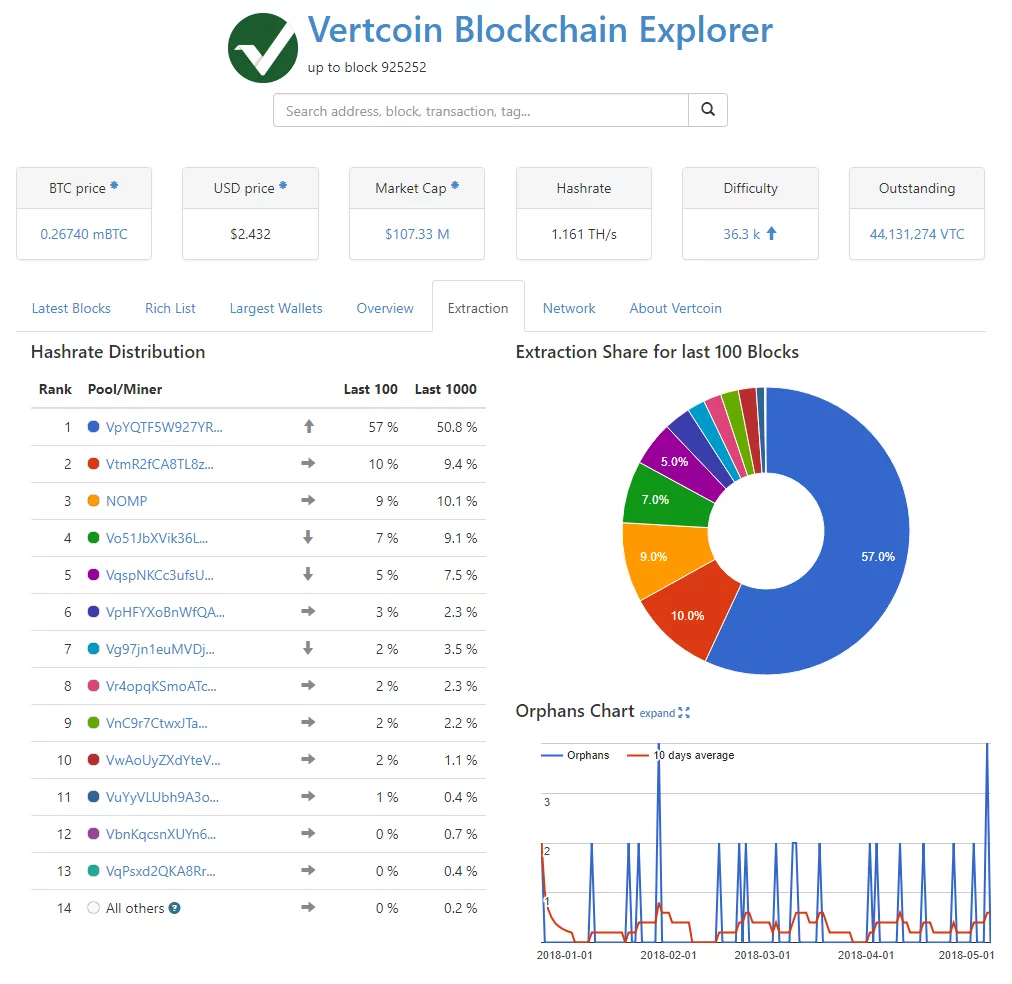Click the Vertcoin Blockchain Explorer title
1012x984 pixels.
pos(540,30)
